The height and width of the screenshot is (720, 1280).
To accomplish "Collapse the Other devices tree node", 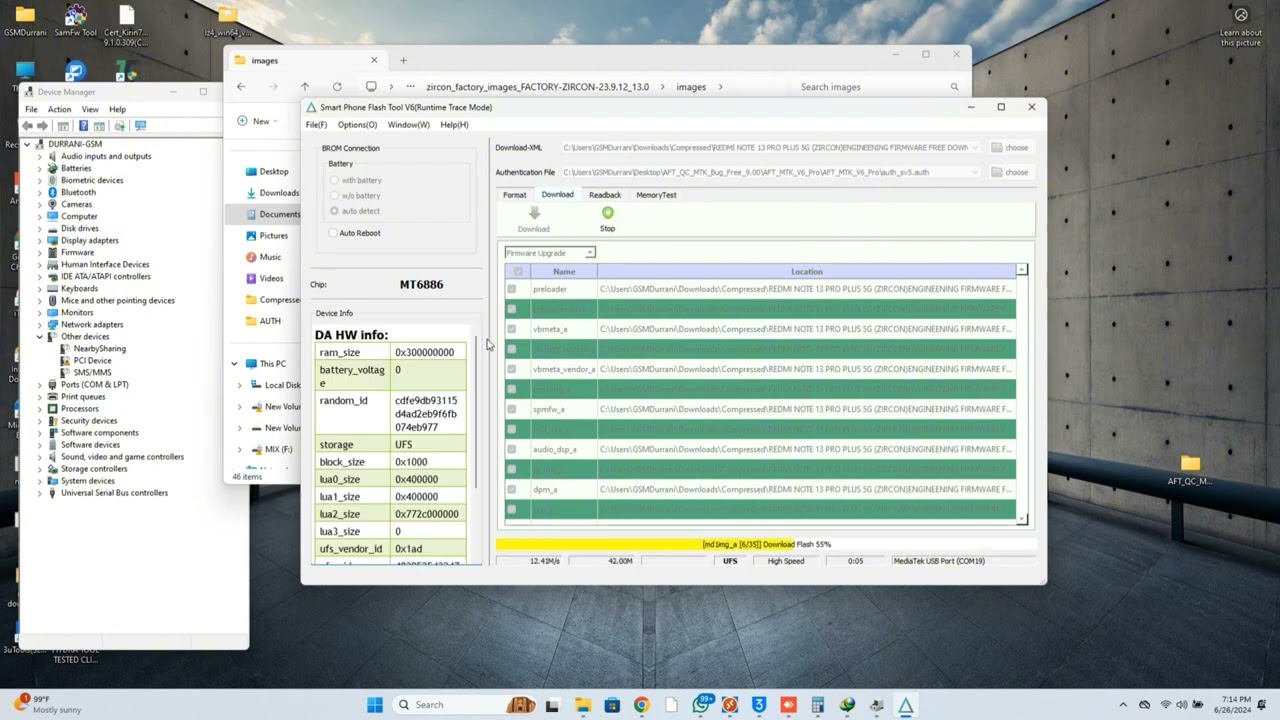I will (x=40, y=337).
